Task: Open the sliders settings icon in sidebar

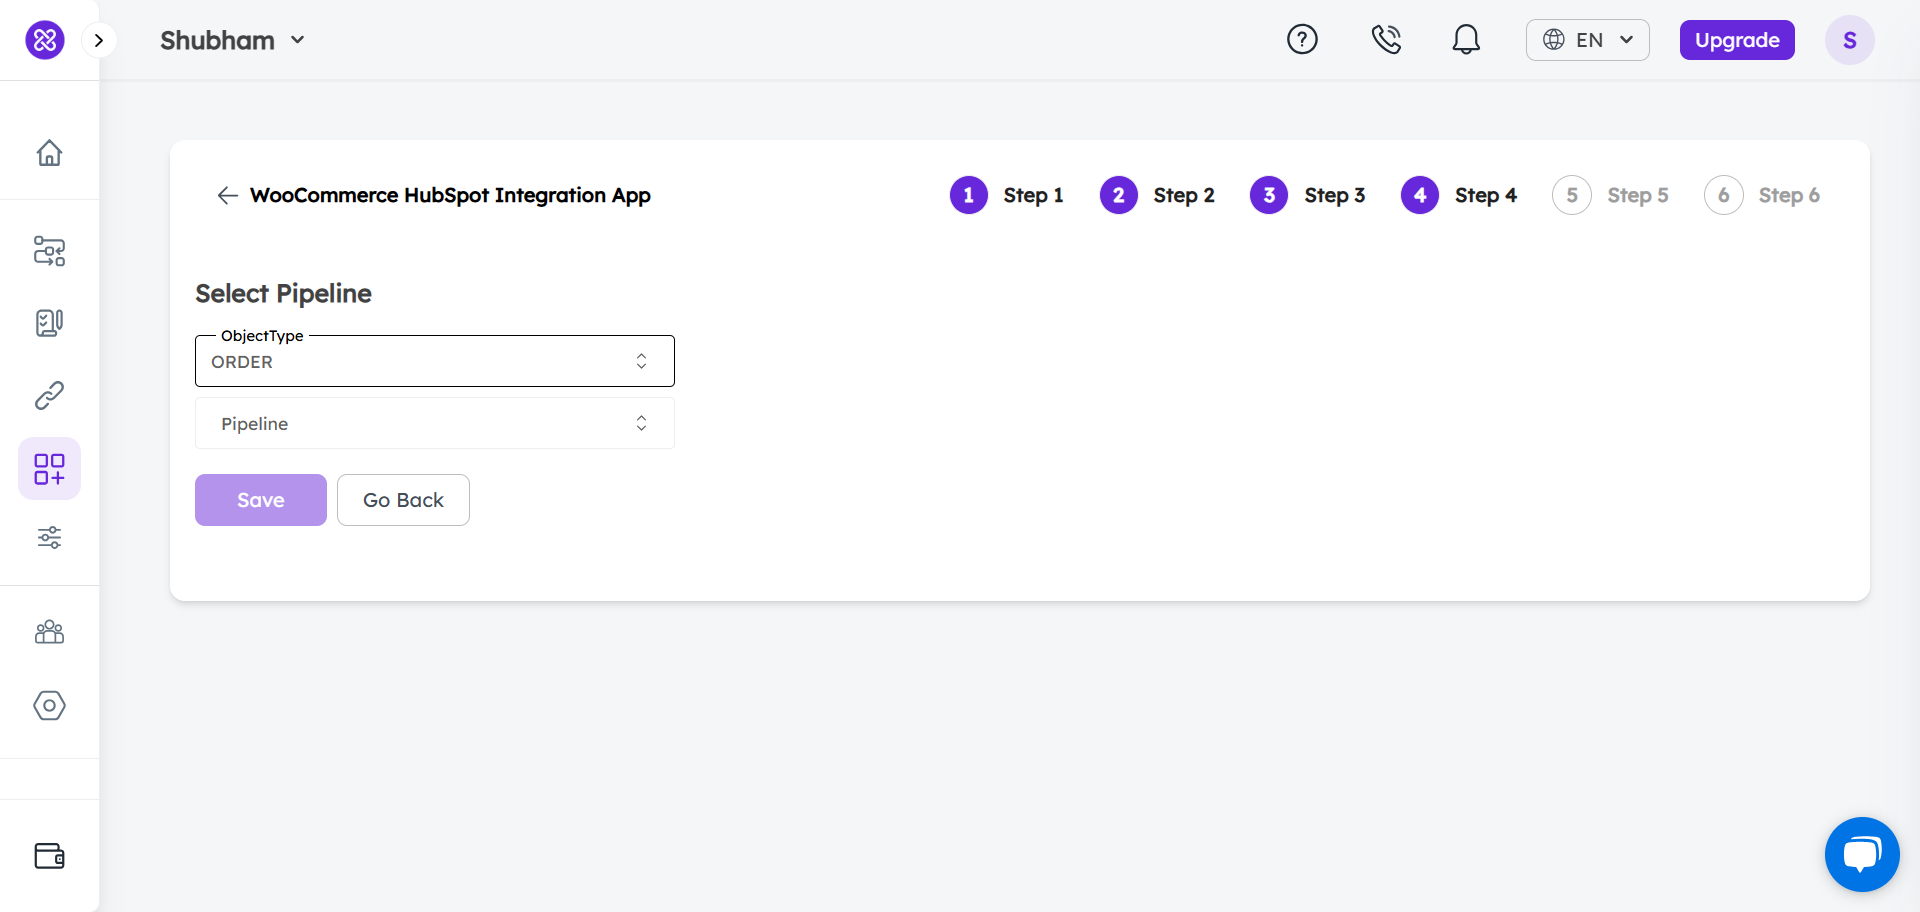Action: 49,538
